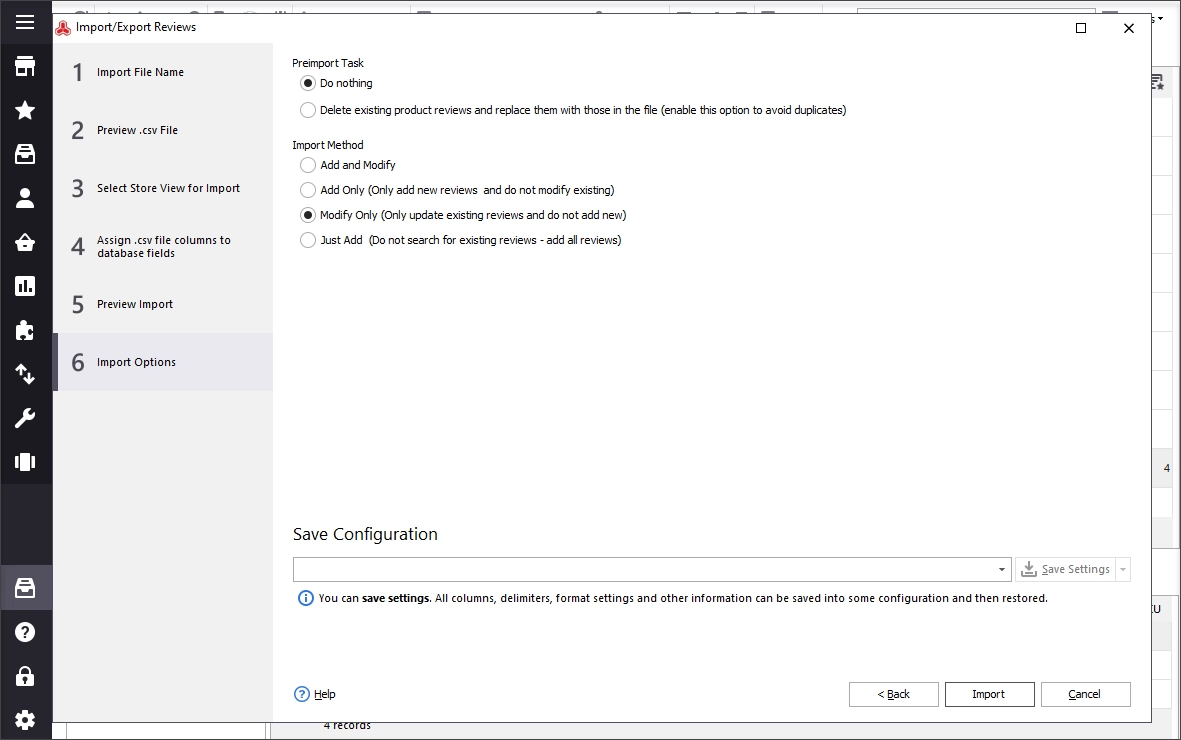This screenshot has height=740, width=1181.
Task: Click the Back button
Action: click(x=893, y=694)
